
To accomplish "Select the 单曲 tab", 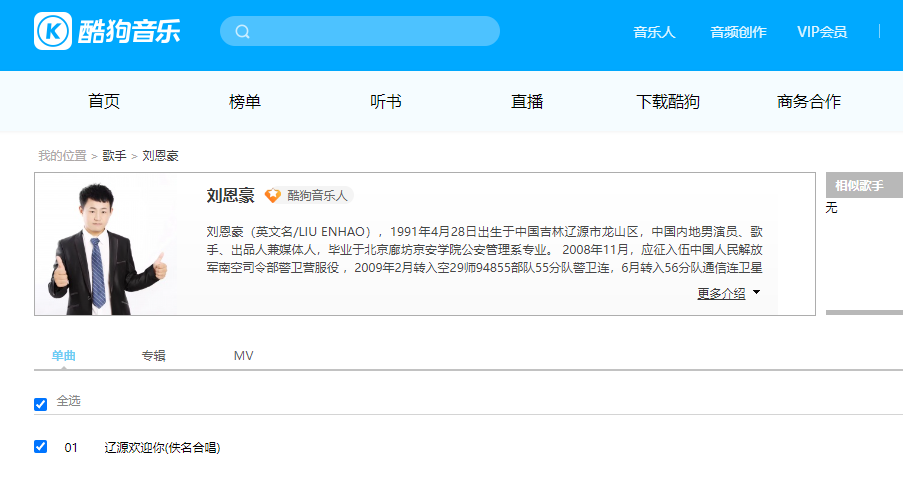I will pyautogui.click(x=64, y=356).
